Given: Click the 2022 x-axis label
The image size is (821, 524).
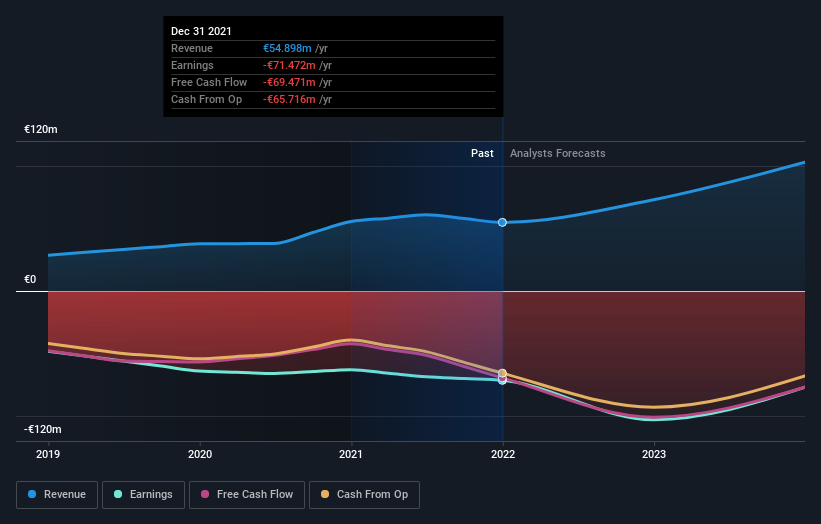Looking at the screenshot, I should (x=503, y=454).
